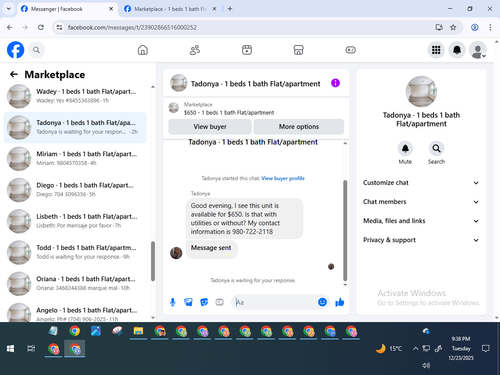Open the notifications bell in top bar
Image resolution: width=500 pixels, height=375 pixels.
(x=457, y=50)
